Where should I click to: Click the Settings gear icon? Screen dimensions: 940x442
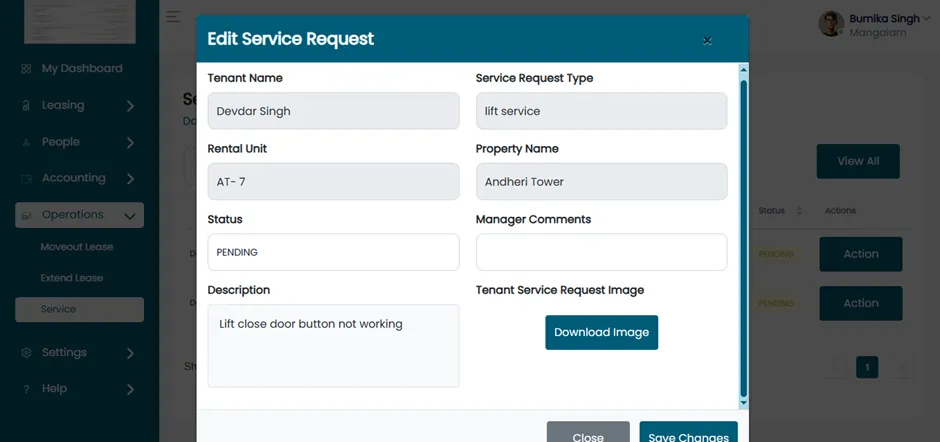tap(26, 353)
